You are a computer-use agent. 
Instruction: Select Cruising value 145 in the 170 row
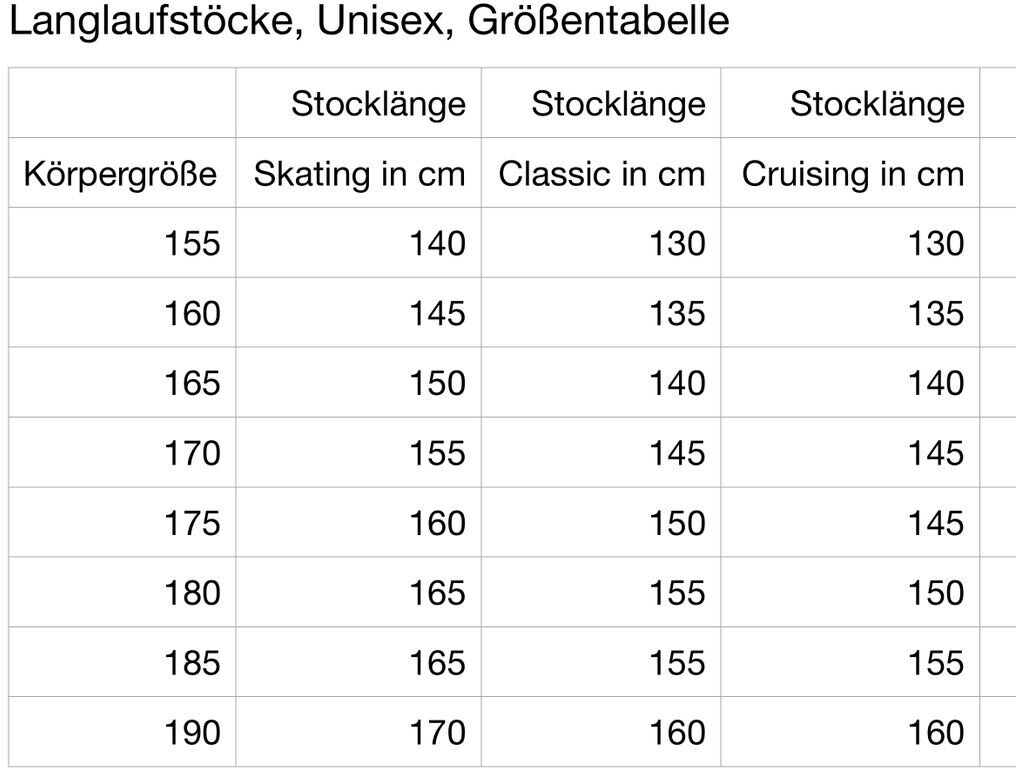(x=936, y=454)
